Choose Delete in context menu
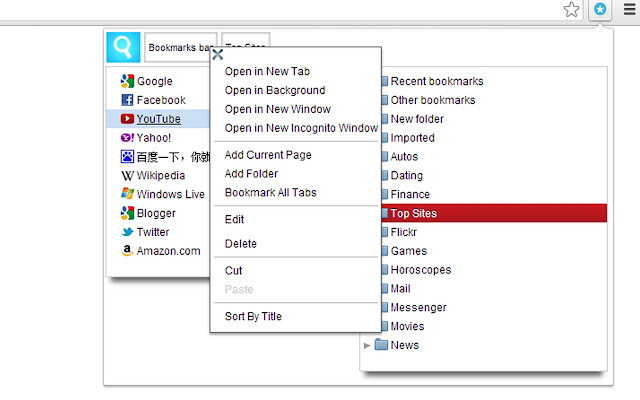Screen dimensions: 640x400 (x=241, y=244)
